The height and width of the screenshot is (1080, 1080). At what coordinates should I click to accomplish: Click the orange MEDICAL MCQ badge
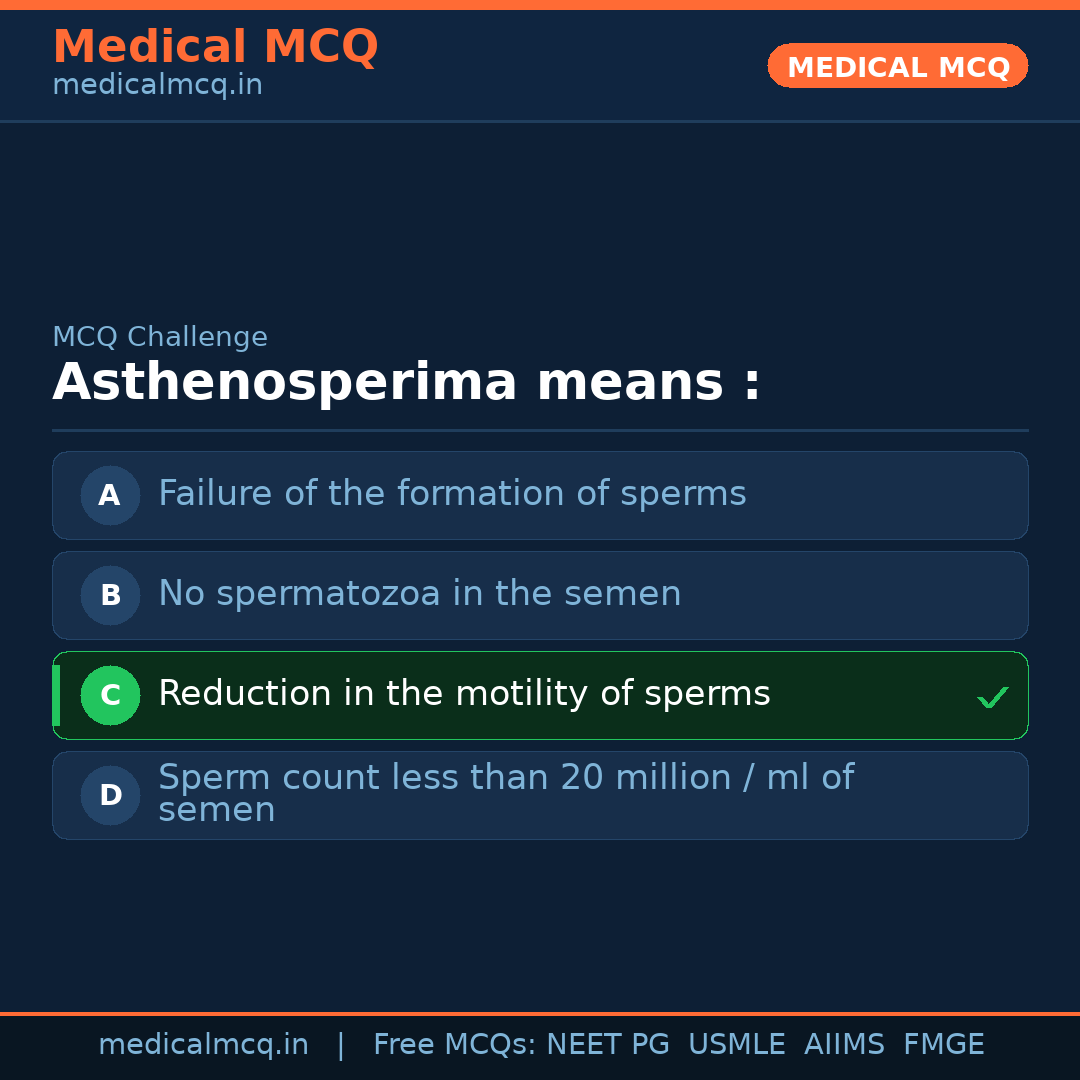[x=897, y=66]
